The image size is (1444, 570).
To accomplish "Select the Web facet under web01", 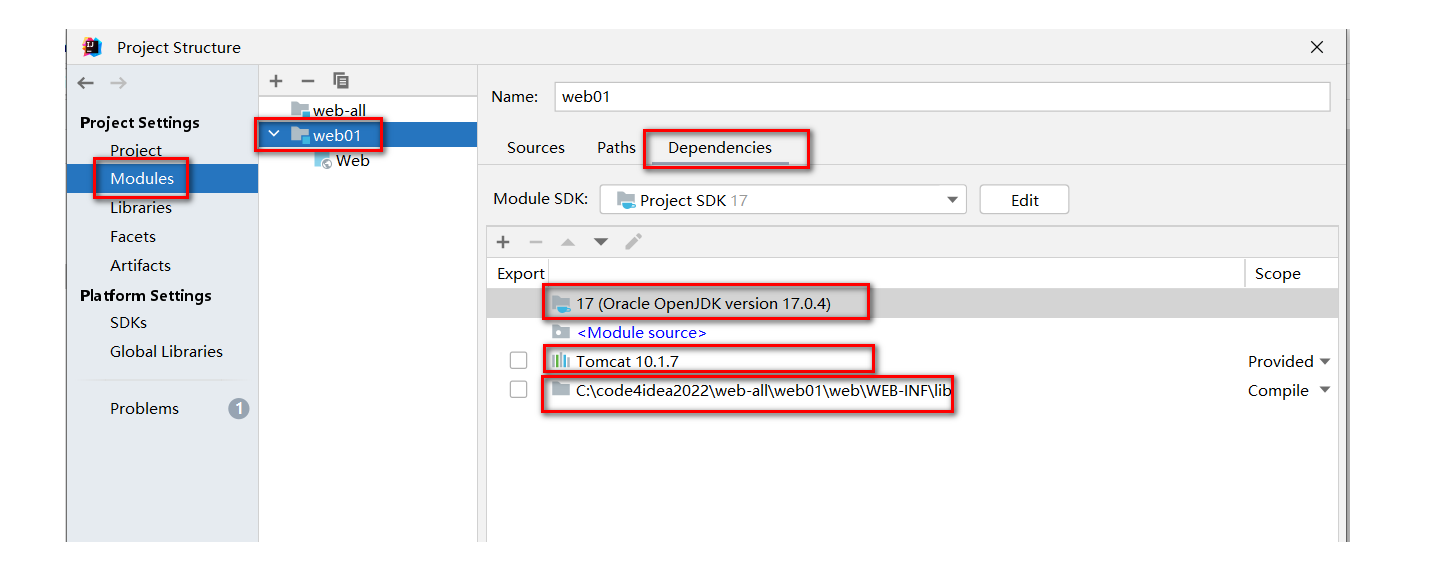I will point(353,160).
